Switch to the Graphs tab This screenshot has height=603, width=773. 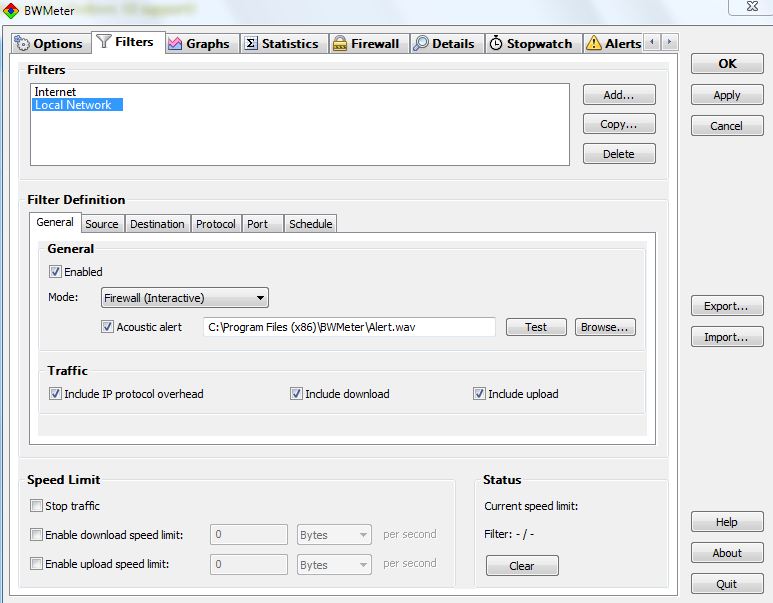(202, 43)
